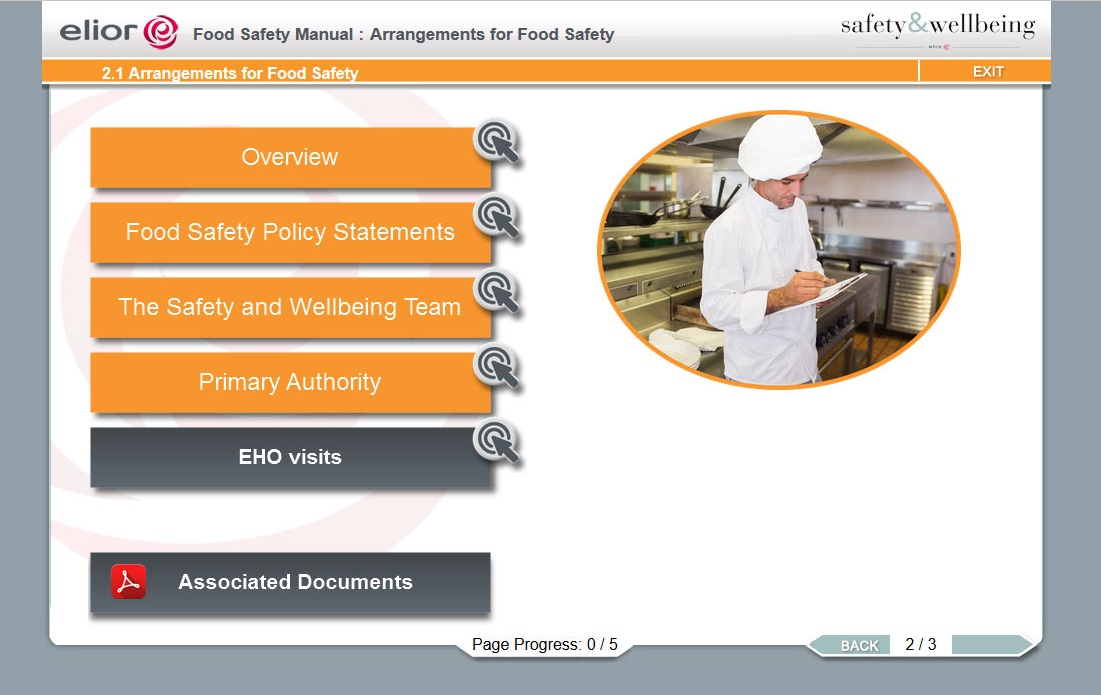Open Food Safety Policy Statements
1101x695 pixels.
coord(289,232)
